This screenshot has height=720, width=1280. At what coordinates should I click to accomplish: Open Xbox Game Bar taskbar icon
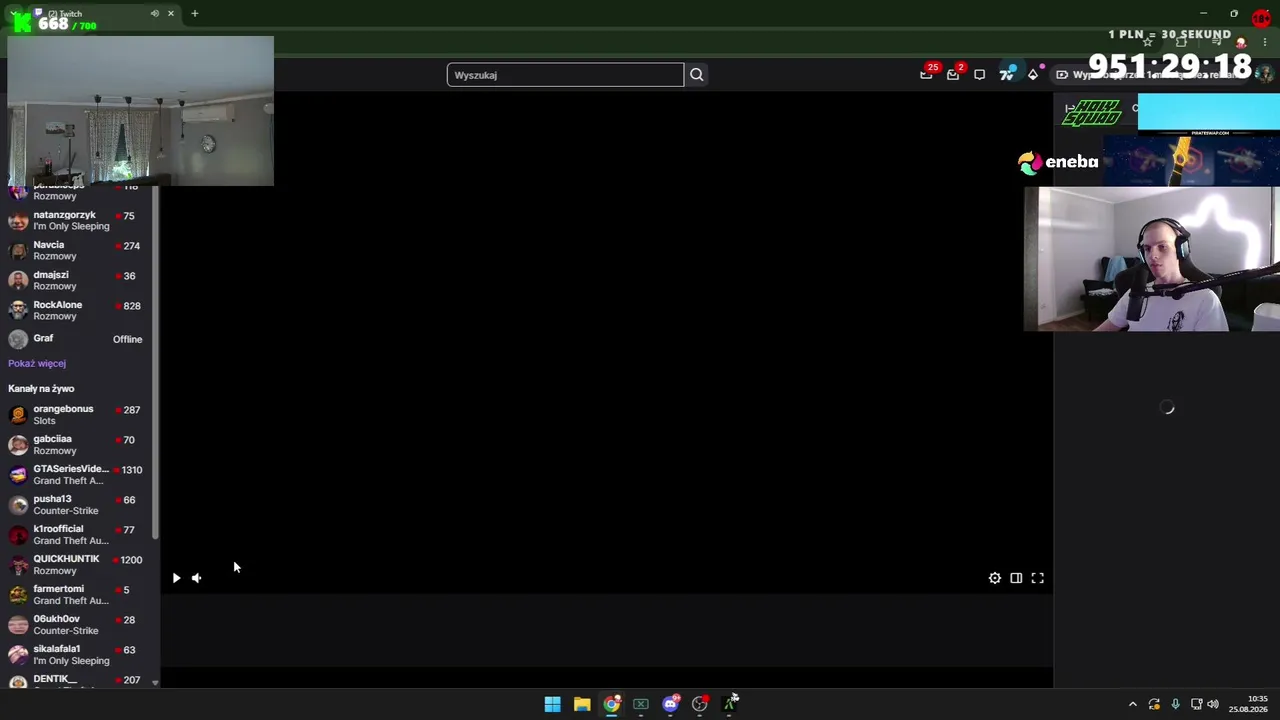641,704
